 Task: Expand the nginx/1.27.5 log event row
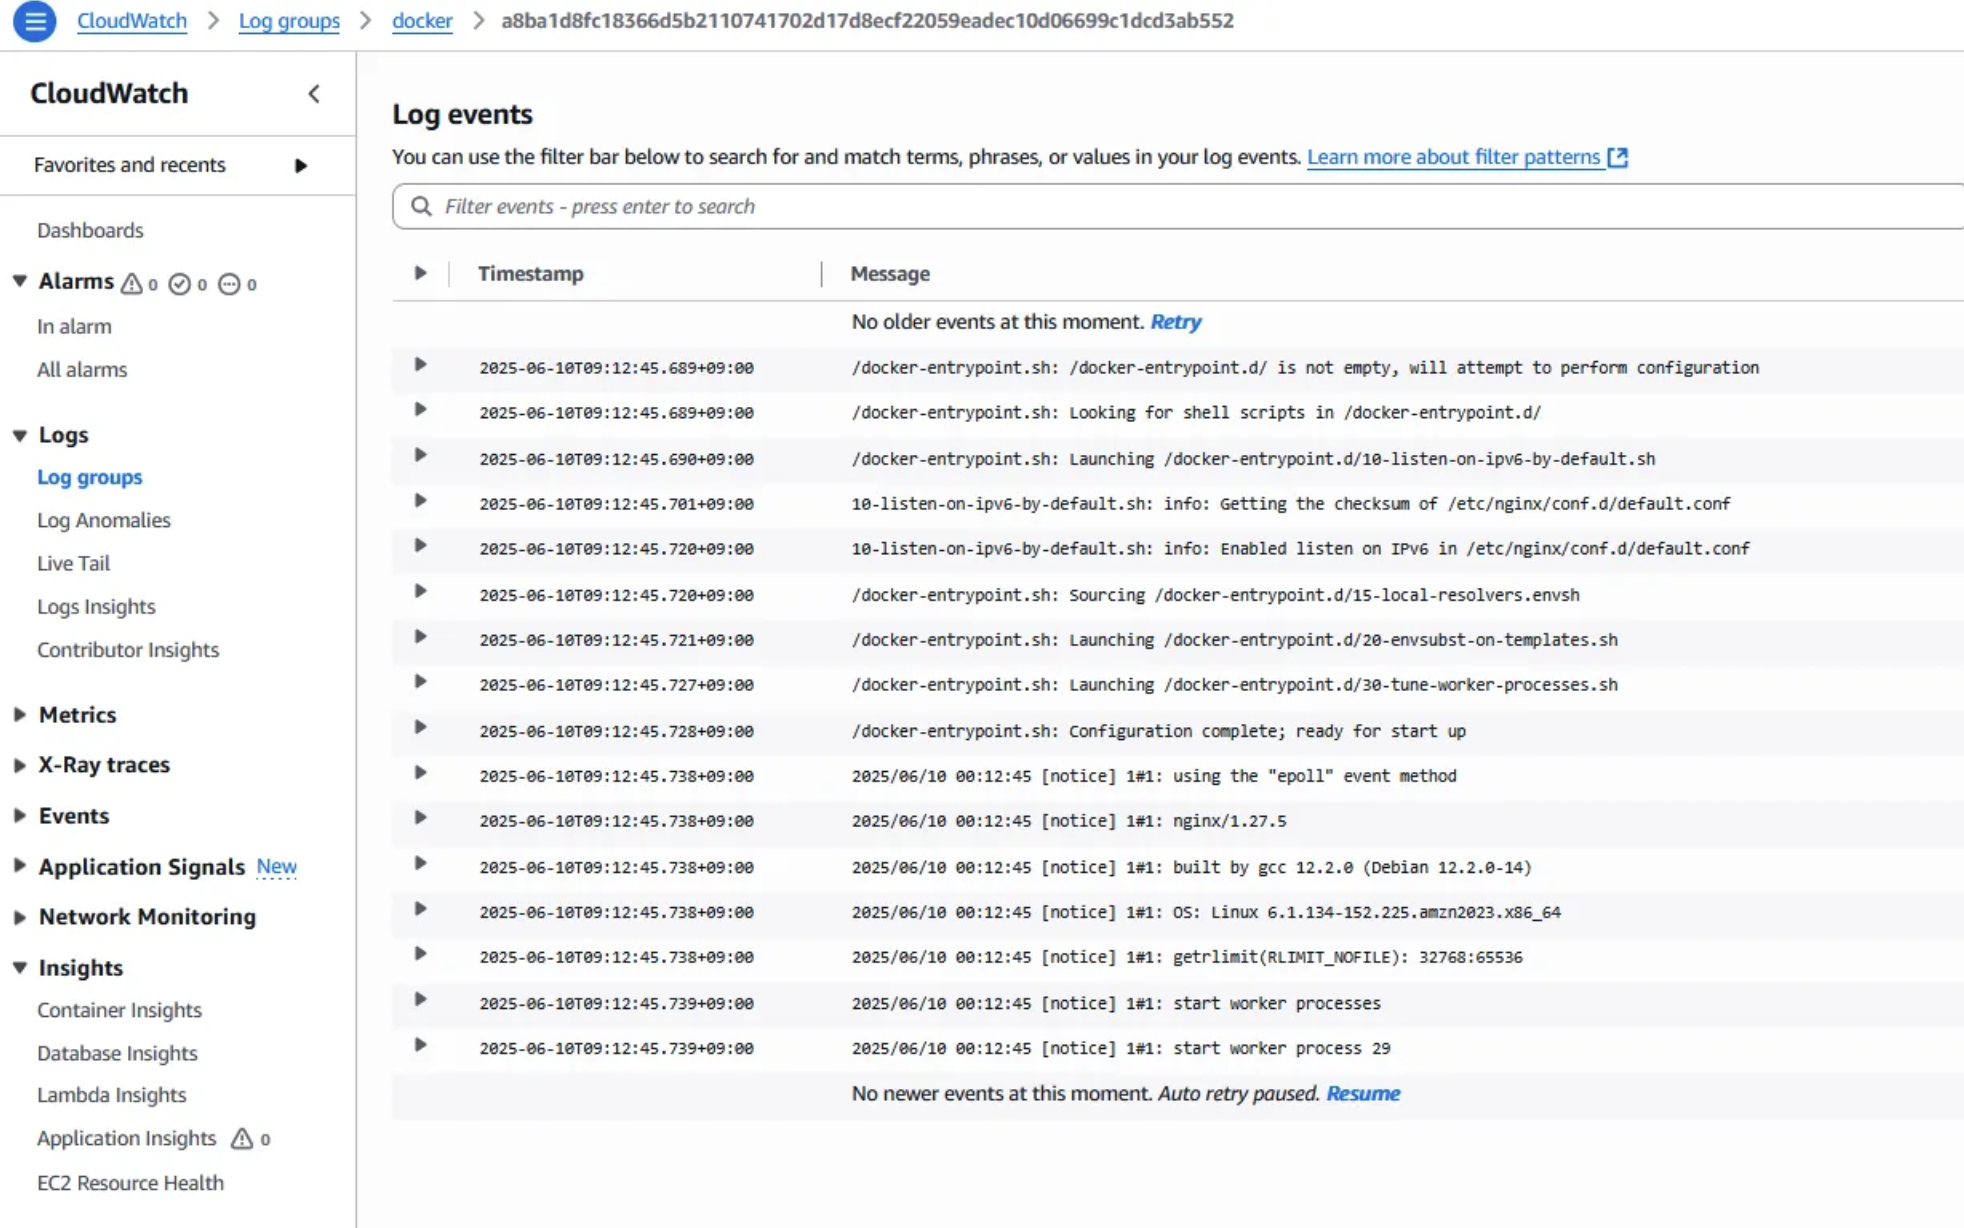420,818
